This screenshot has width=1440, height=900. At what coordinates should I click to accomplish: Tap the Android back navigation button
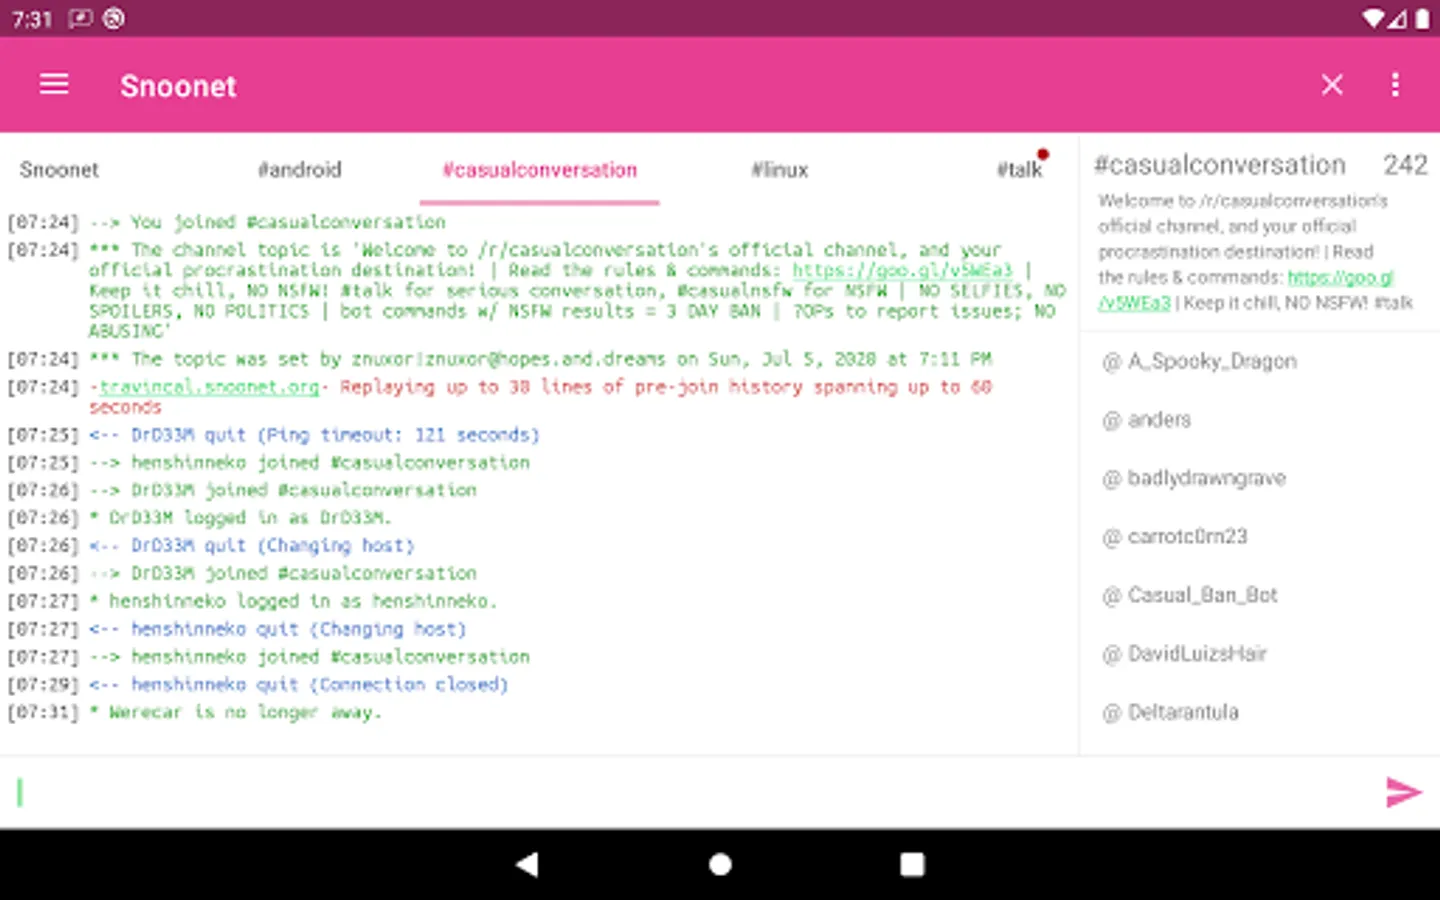[527, 864]
